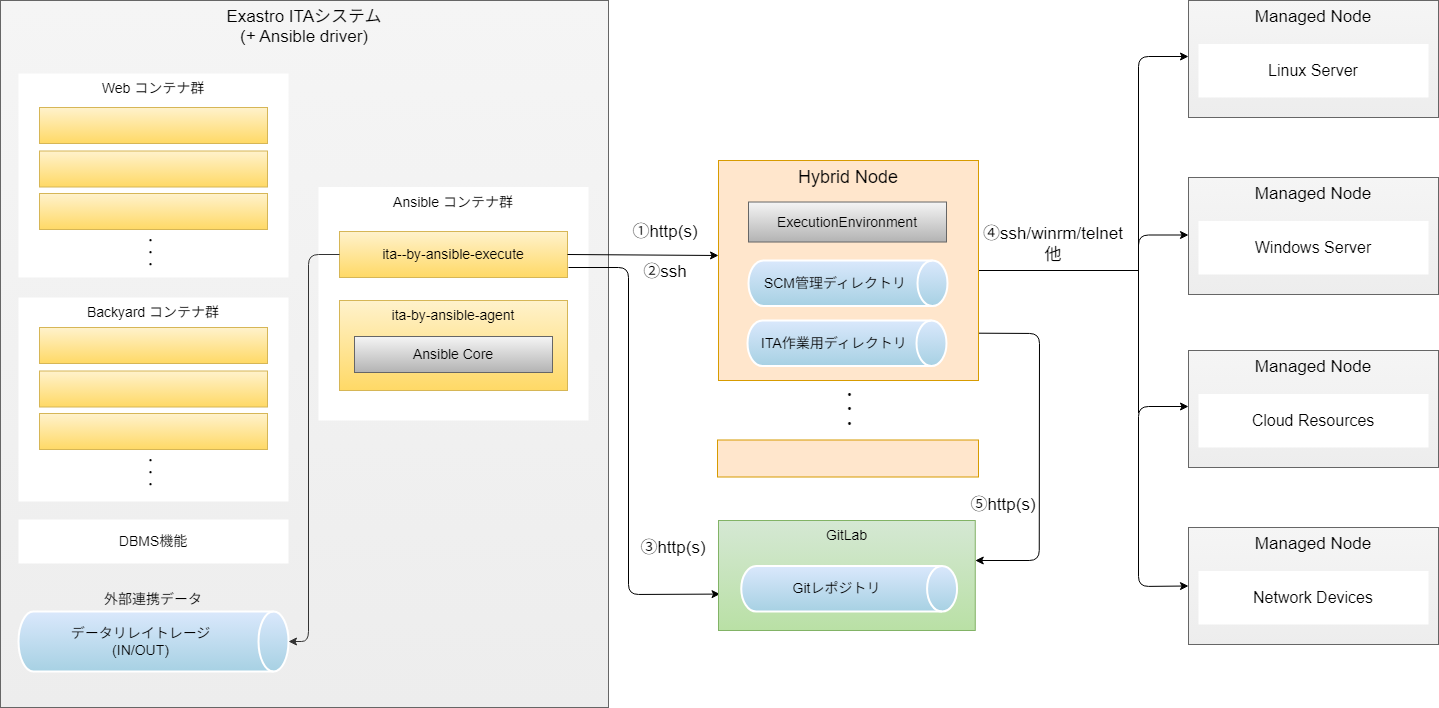Select the データリレイトレージ (IN/OUT) storage cylinder
This screenshot has height=708, width=1439.
[141, 641]
